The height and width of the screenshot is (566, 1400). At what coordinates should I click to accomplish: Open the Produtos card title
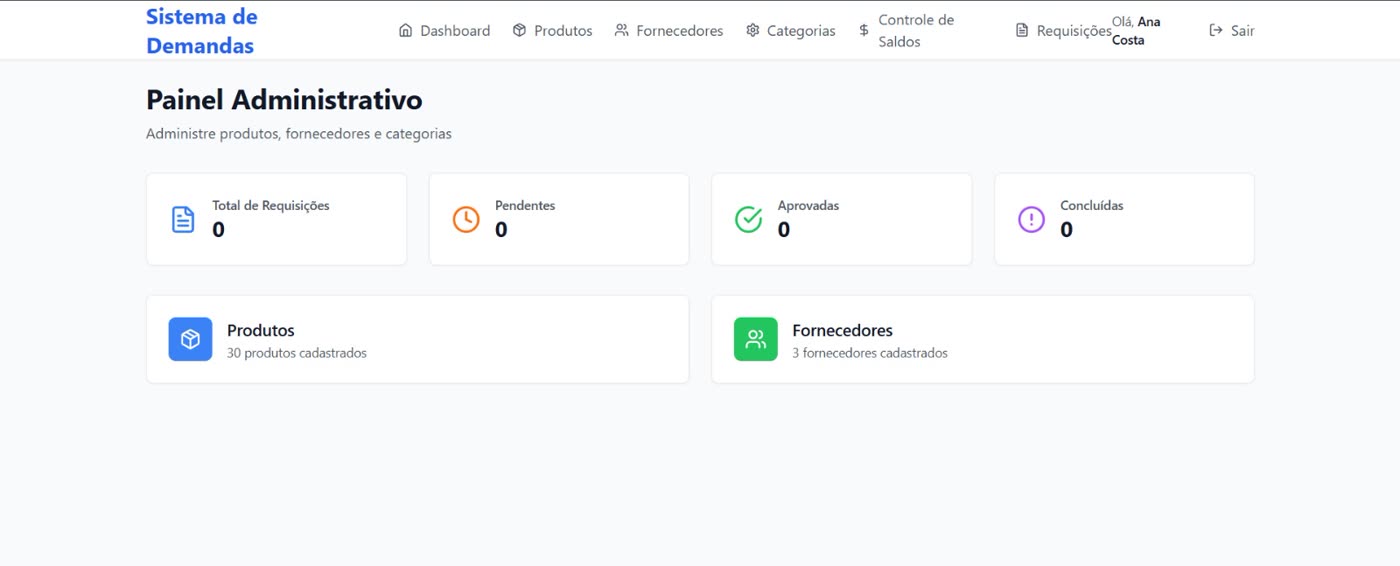point(261,330)
